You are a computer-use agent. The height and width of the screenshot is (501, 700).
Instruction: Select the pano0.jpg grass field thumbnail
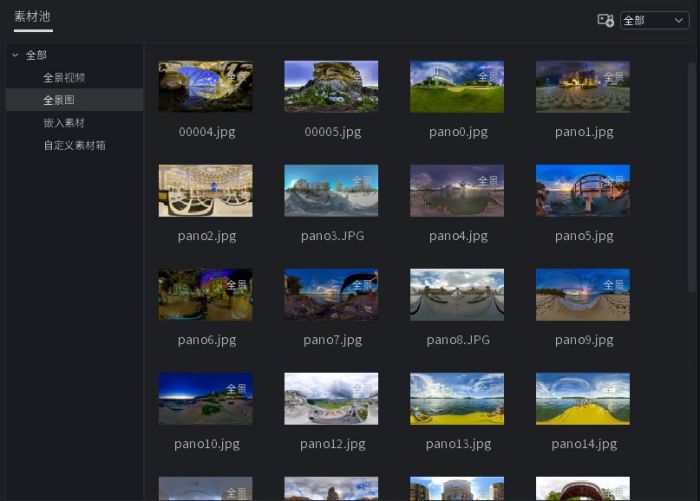[457, 87]
